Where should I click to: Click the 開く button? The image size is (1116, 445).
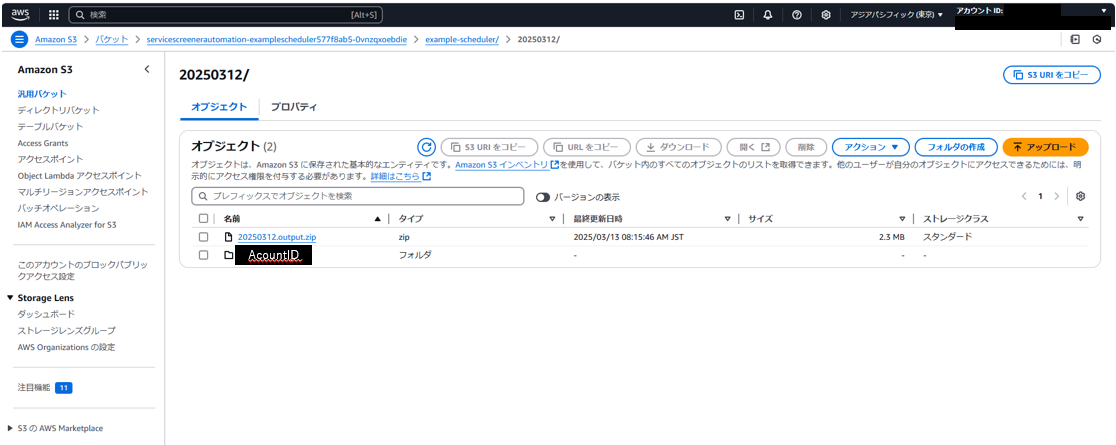[x=754, y=147]
